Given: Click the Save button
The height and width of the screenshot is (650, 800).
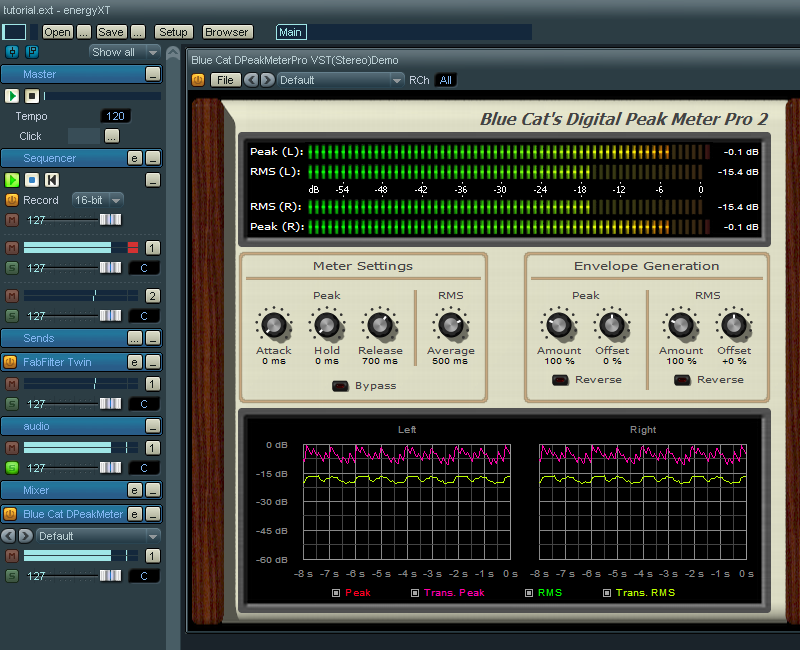Looking at the screenshot, I should click(111, 32).
